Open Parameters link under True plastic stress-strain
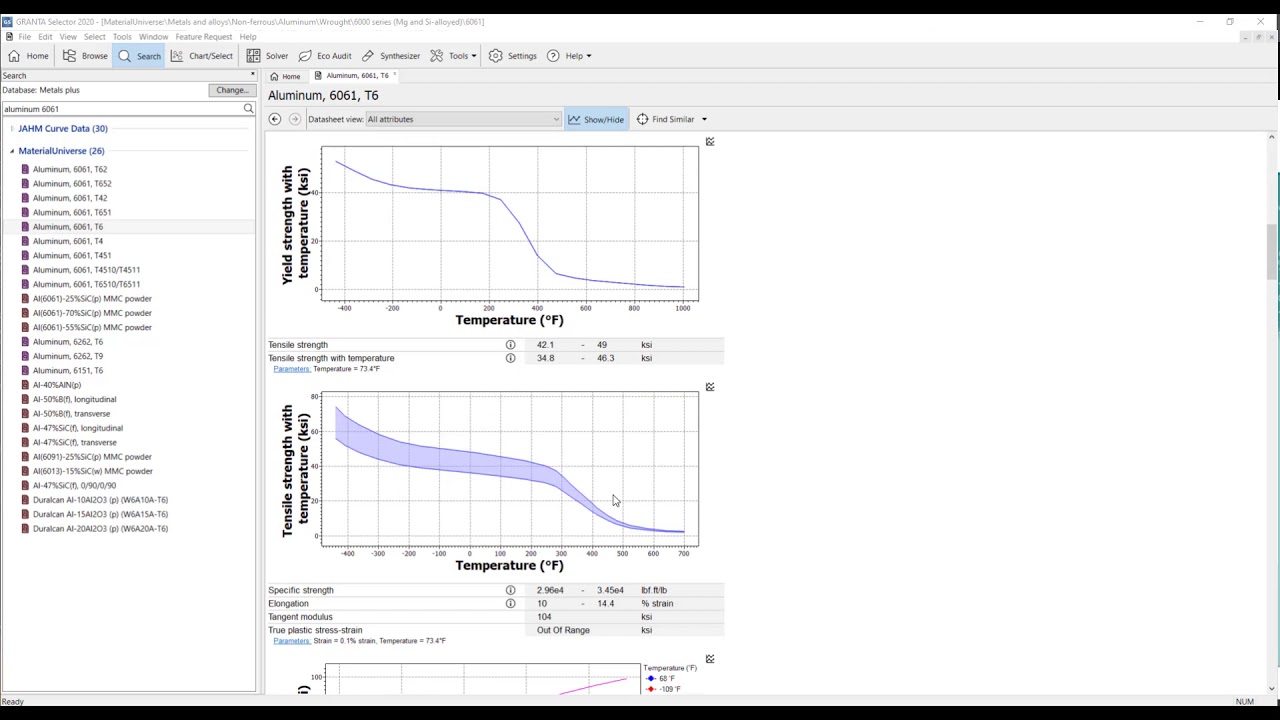This screenshot has width=1280, height=720. coord(291,641)
